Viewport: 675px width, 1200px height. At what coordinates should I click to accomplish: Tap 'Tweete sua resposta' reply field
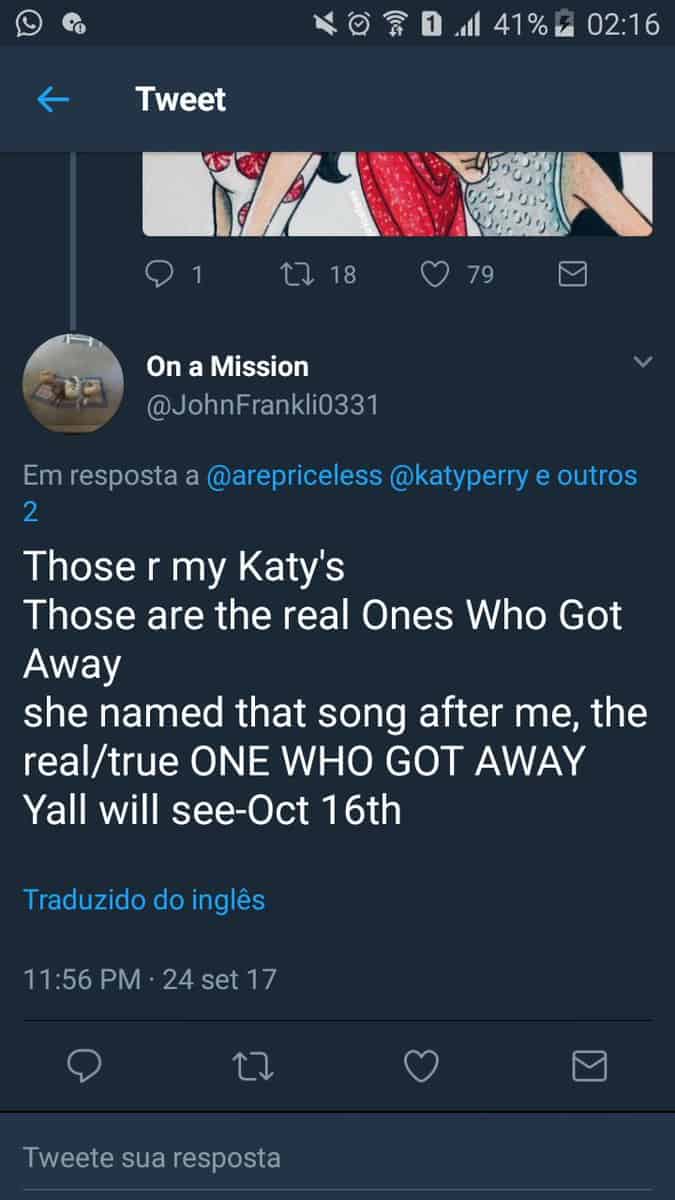[x=152, y=1158]
